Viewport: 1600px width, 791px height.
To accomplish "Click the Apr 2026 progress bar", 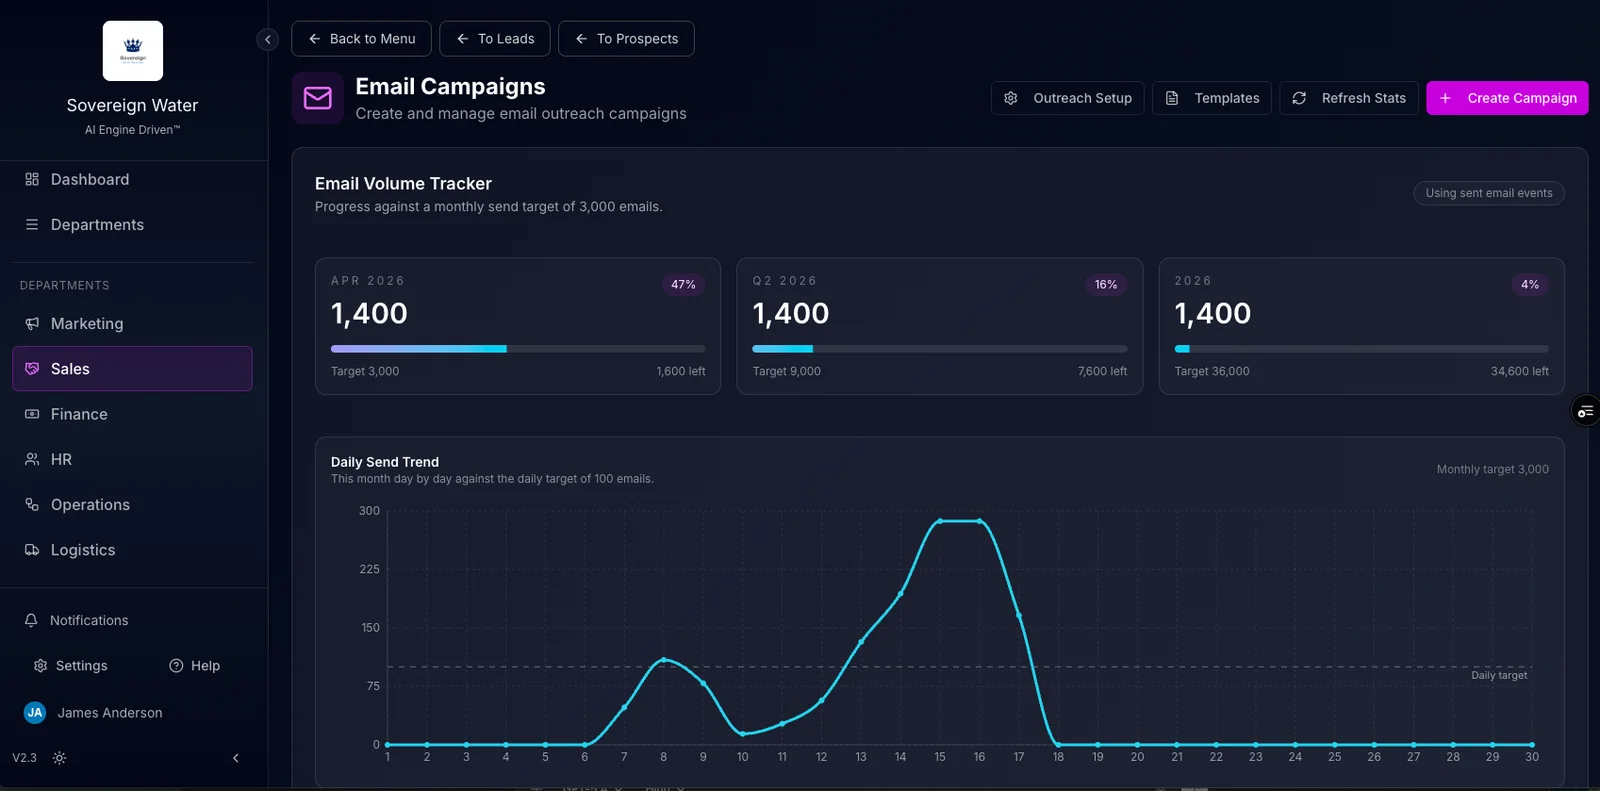I will pos(517,349).
